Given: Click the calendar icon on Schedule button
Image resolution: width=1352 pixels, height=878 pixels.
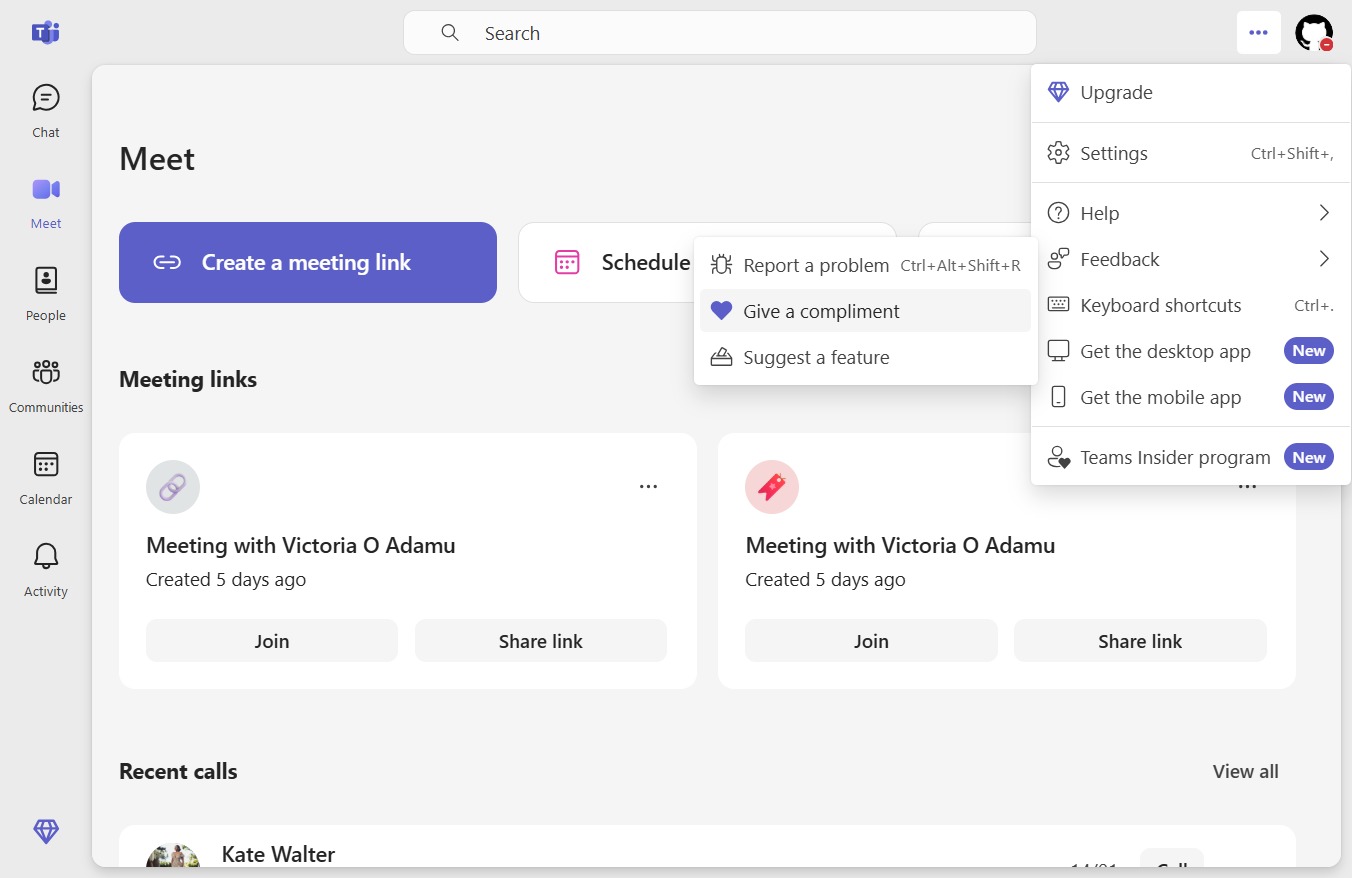Looking at the screenshot, I should (567, 262).
